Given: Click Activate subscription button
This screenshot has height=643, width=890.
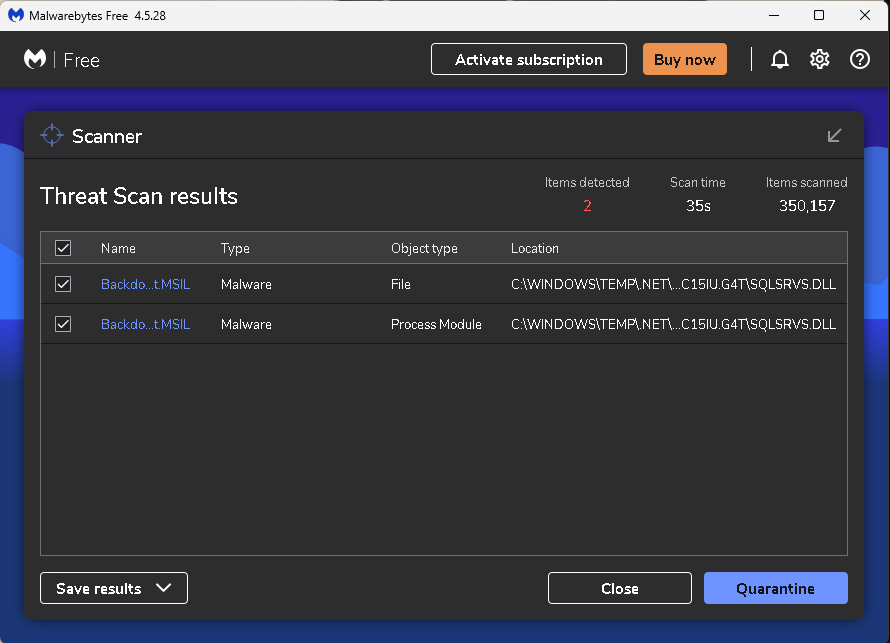Looking at the screenshot, I should (528, 59).
